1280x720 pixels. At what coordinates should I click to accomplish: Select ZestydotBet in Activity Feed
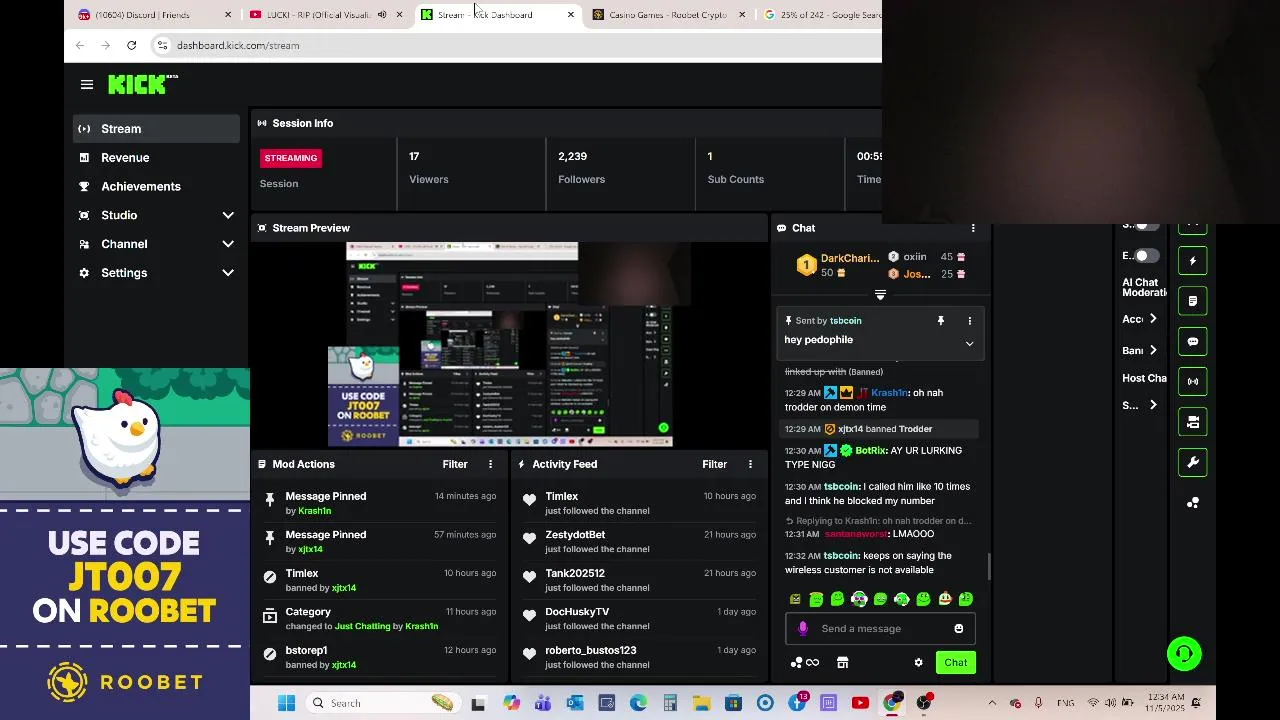[638, 542]
